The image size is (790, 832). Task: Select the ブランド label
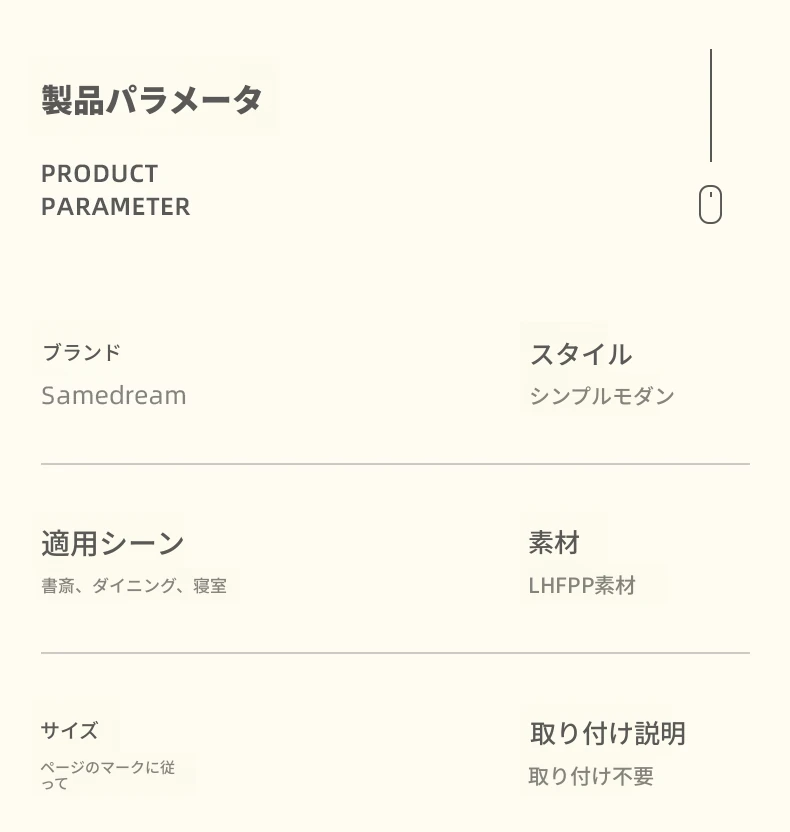[81, 353]
